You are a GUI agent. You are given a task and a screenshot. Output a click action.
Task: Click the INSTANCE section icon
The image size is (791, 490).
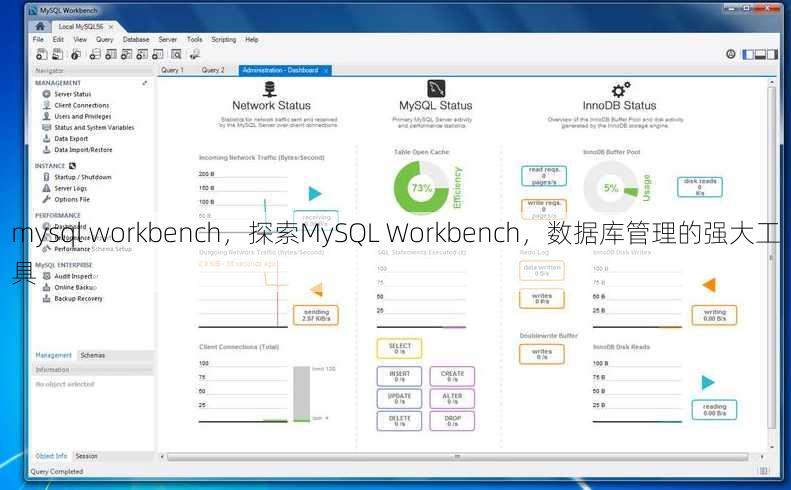72,166
